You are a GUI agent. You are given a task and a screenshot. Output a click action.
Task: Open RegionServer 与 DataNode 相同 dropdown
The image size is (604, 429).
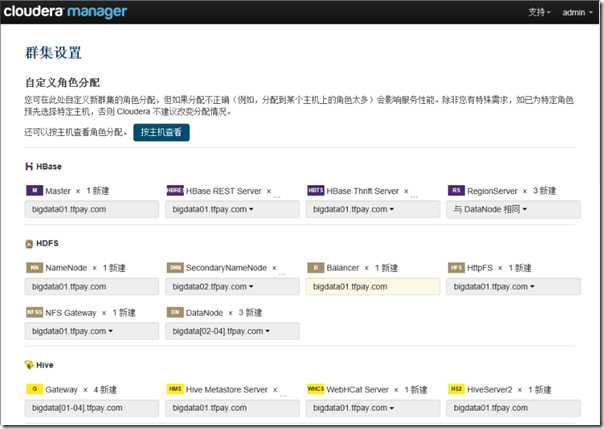(x=513, y=209)
